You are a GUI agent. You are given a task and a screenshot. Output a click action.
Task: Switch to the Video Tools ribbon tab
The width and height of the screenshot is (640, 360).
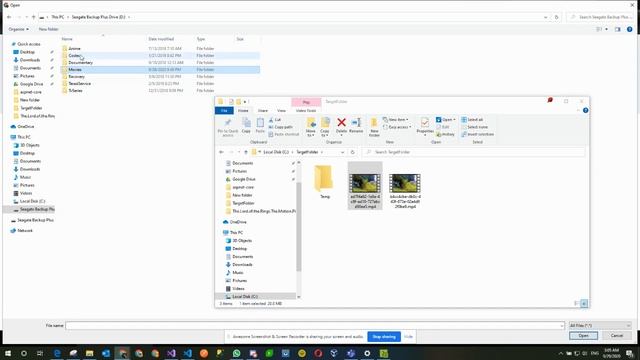(306, 111)
